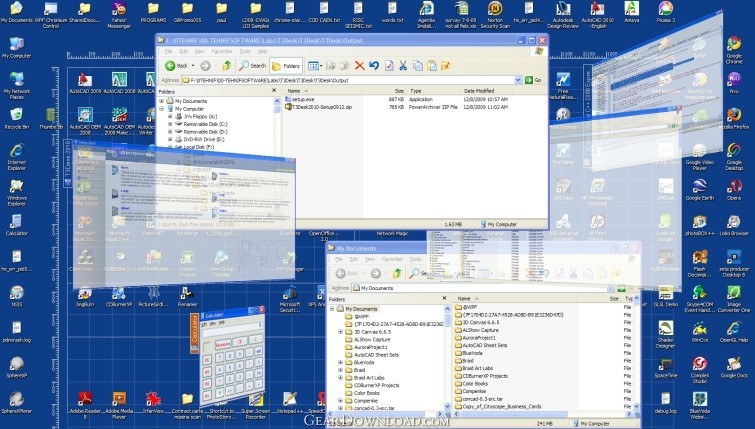
Task: Click the Up folder icon in My Documents window
Action: [x=397, y=273]
